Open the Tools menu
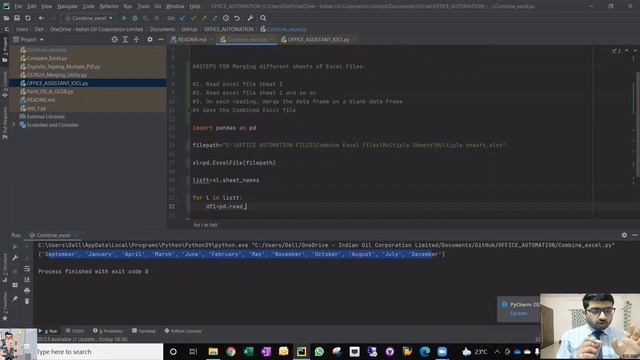The image size is (640, 360). point(143,6)
